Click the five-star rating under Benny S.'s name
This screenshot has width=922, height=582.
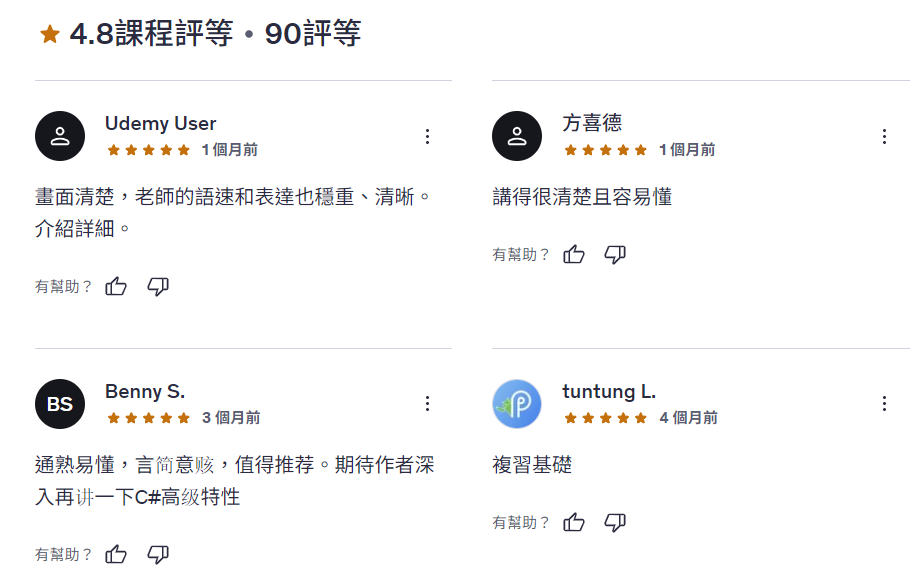[148, 420]
